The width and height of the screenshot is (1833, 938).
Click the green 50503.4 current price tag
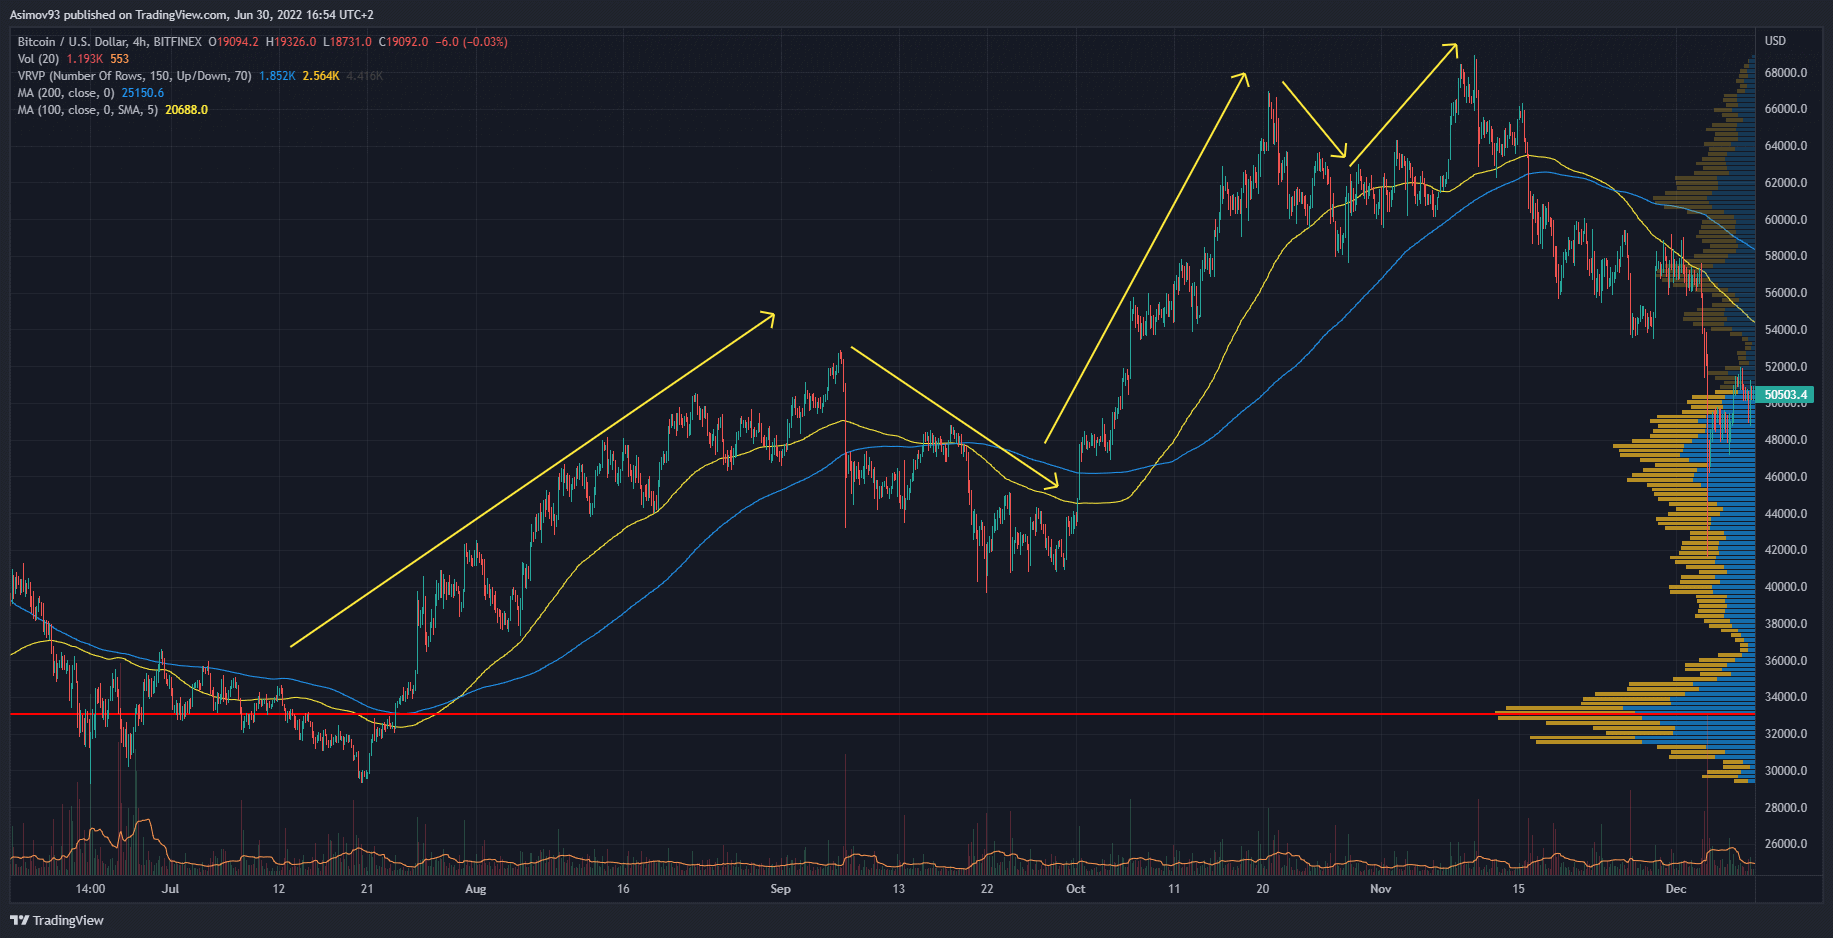(1785, 395)
